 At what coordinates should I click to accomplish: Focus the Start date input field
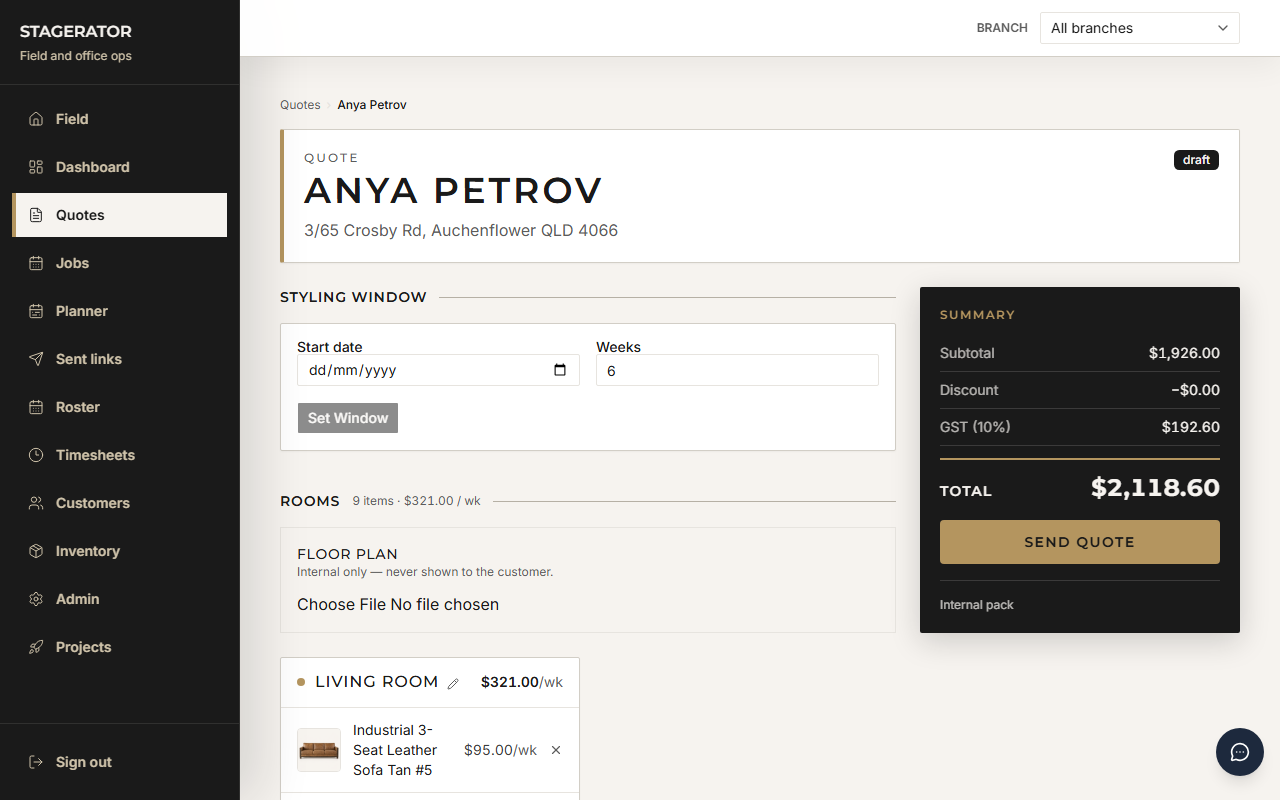pyautogui.click(x=438, y=370)
